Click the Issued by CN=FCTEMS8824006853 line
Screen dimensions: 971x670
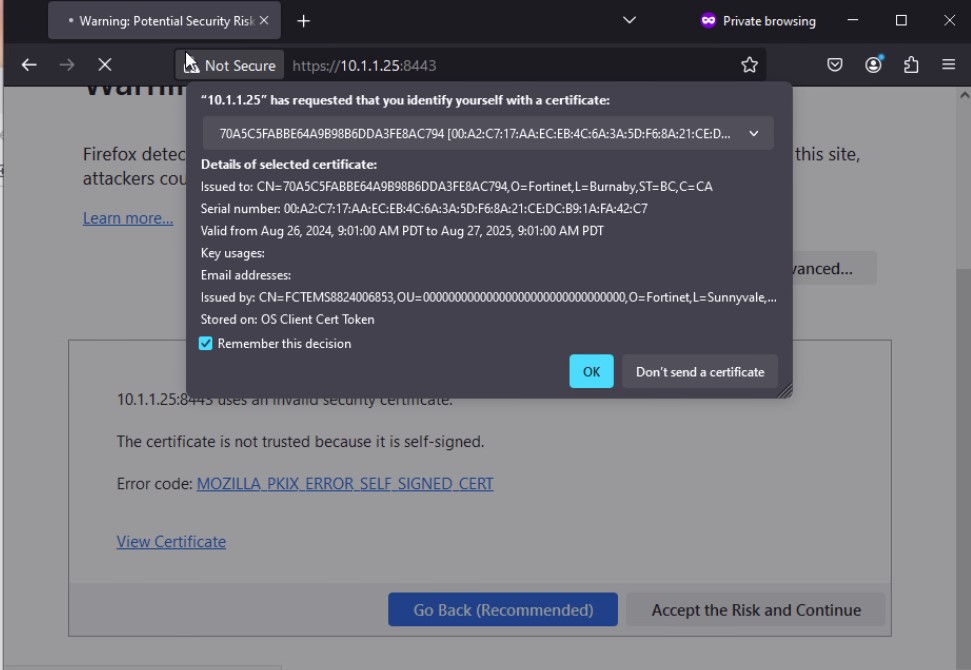[488, 297]
